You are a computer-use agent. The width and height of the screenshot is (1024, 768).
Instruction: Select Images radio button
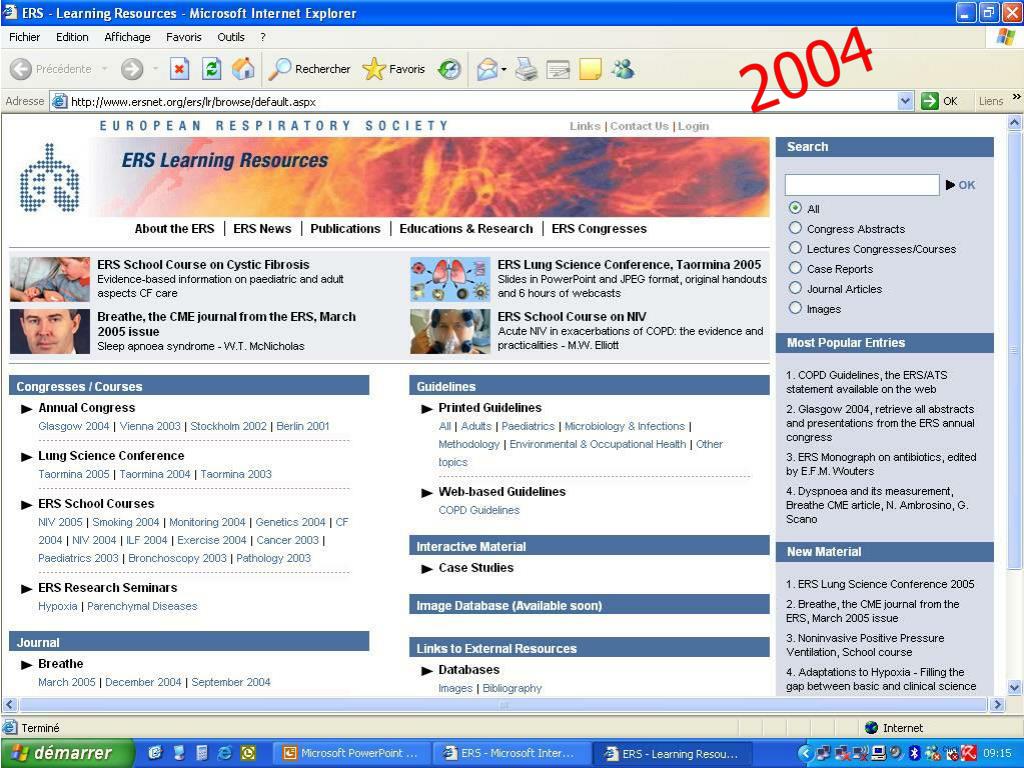pos(795,308)
